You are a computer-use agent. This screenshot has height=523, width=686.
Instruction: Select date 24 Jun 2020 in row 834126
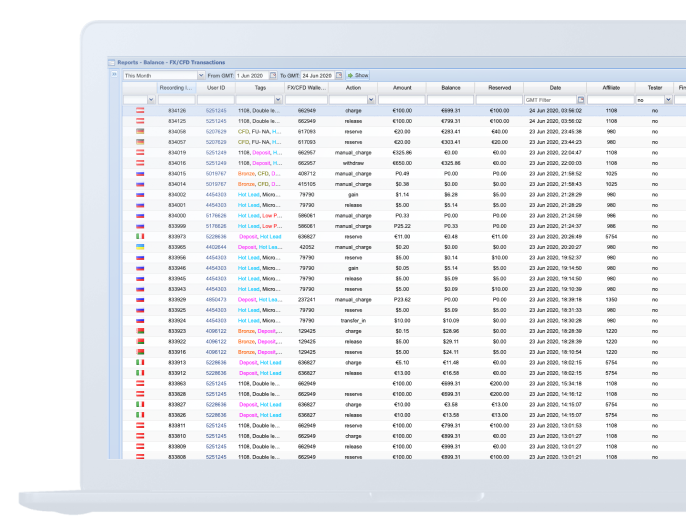click(555, 111)
